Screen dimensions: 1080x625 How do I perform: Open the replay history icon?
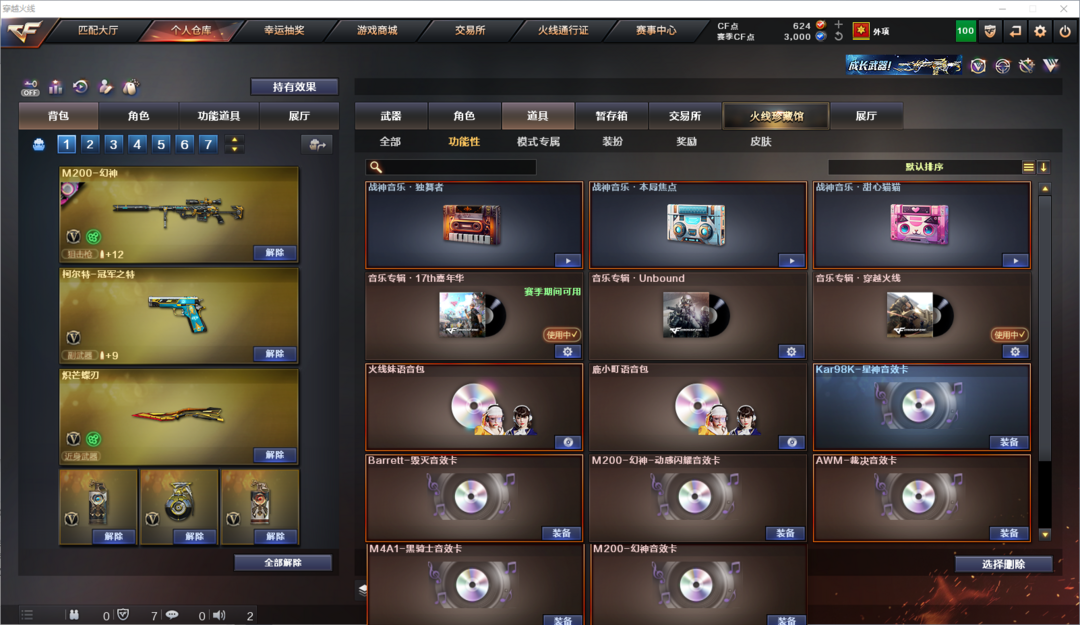click(81, 86)
